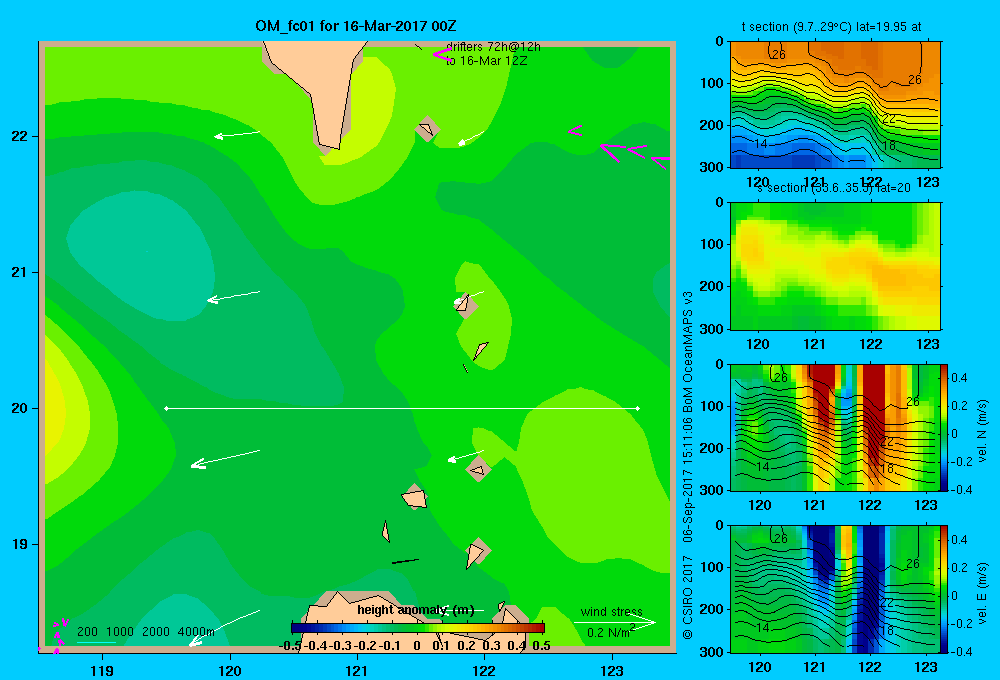Click longitude tick "119" under the main map
The image size is (1000, 680).
[x=102, y=670]
